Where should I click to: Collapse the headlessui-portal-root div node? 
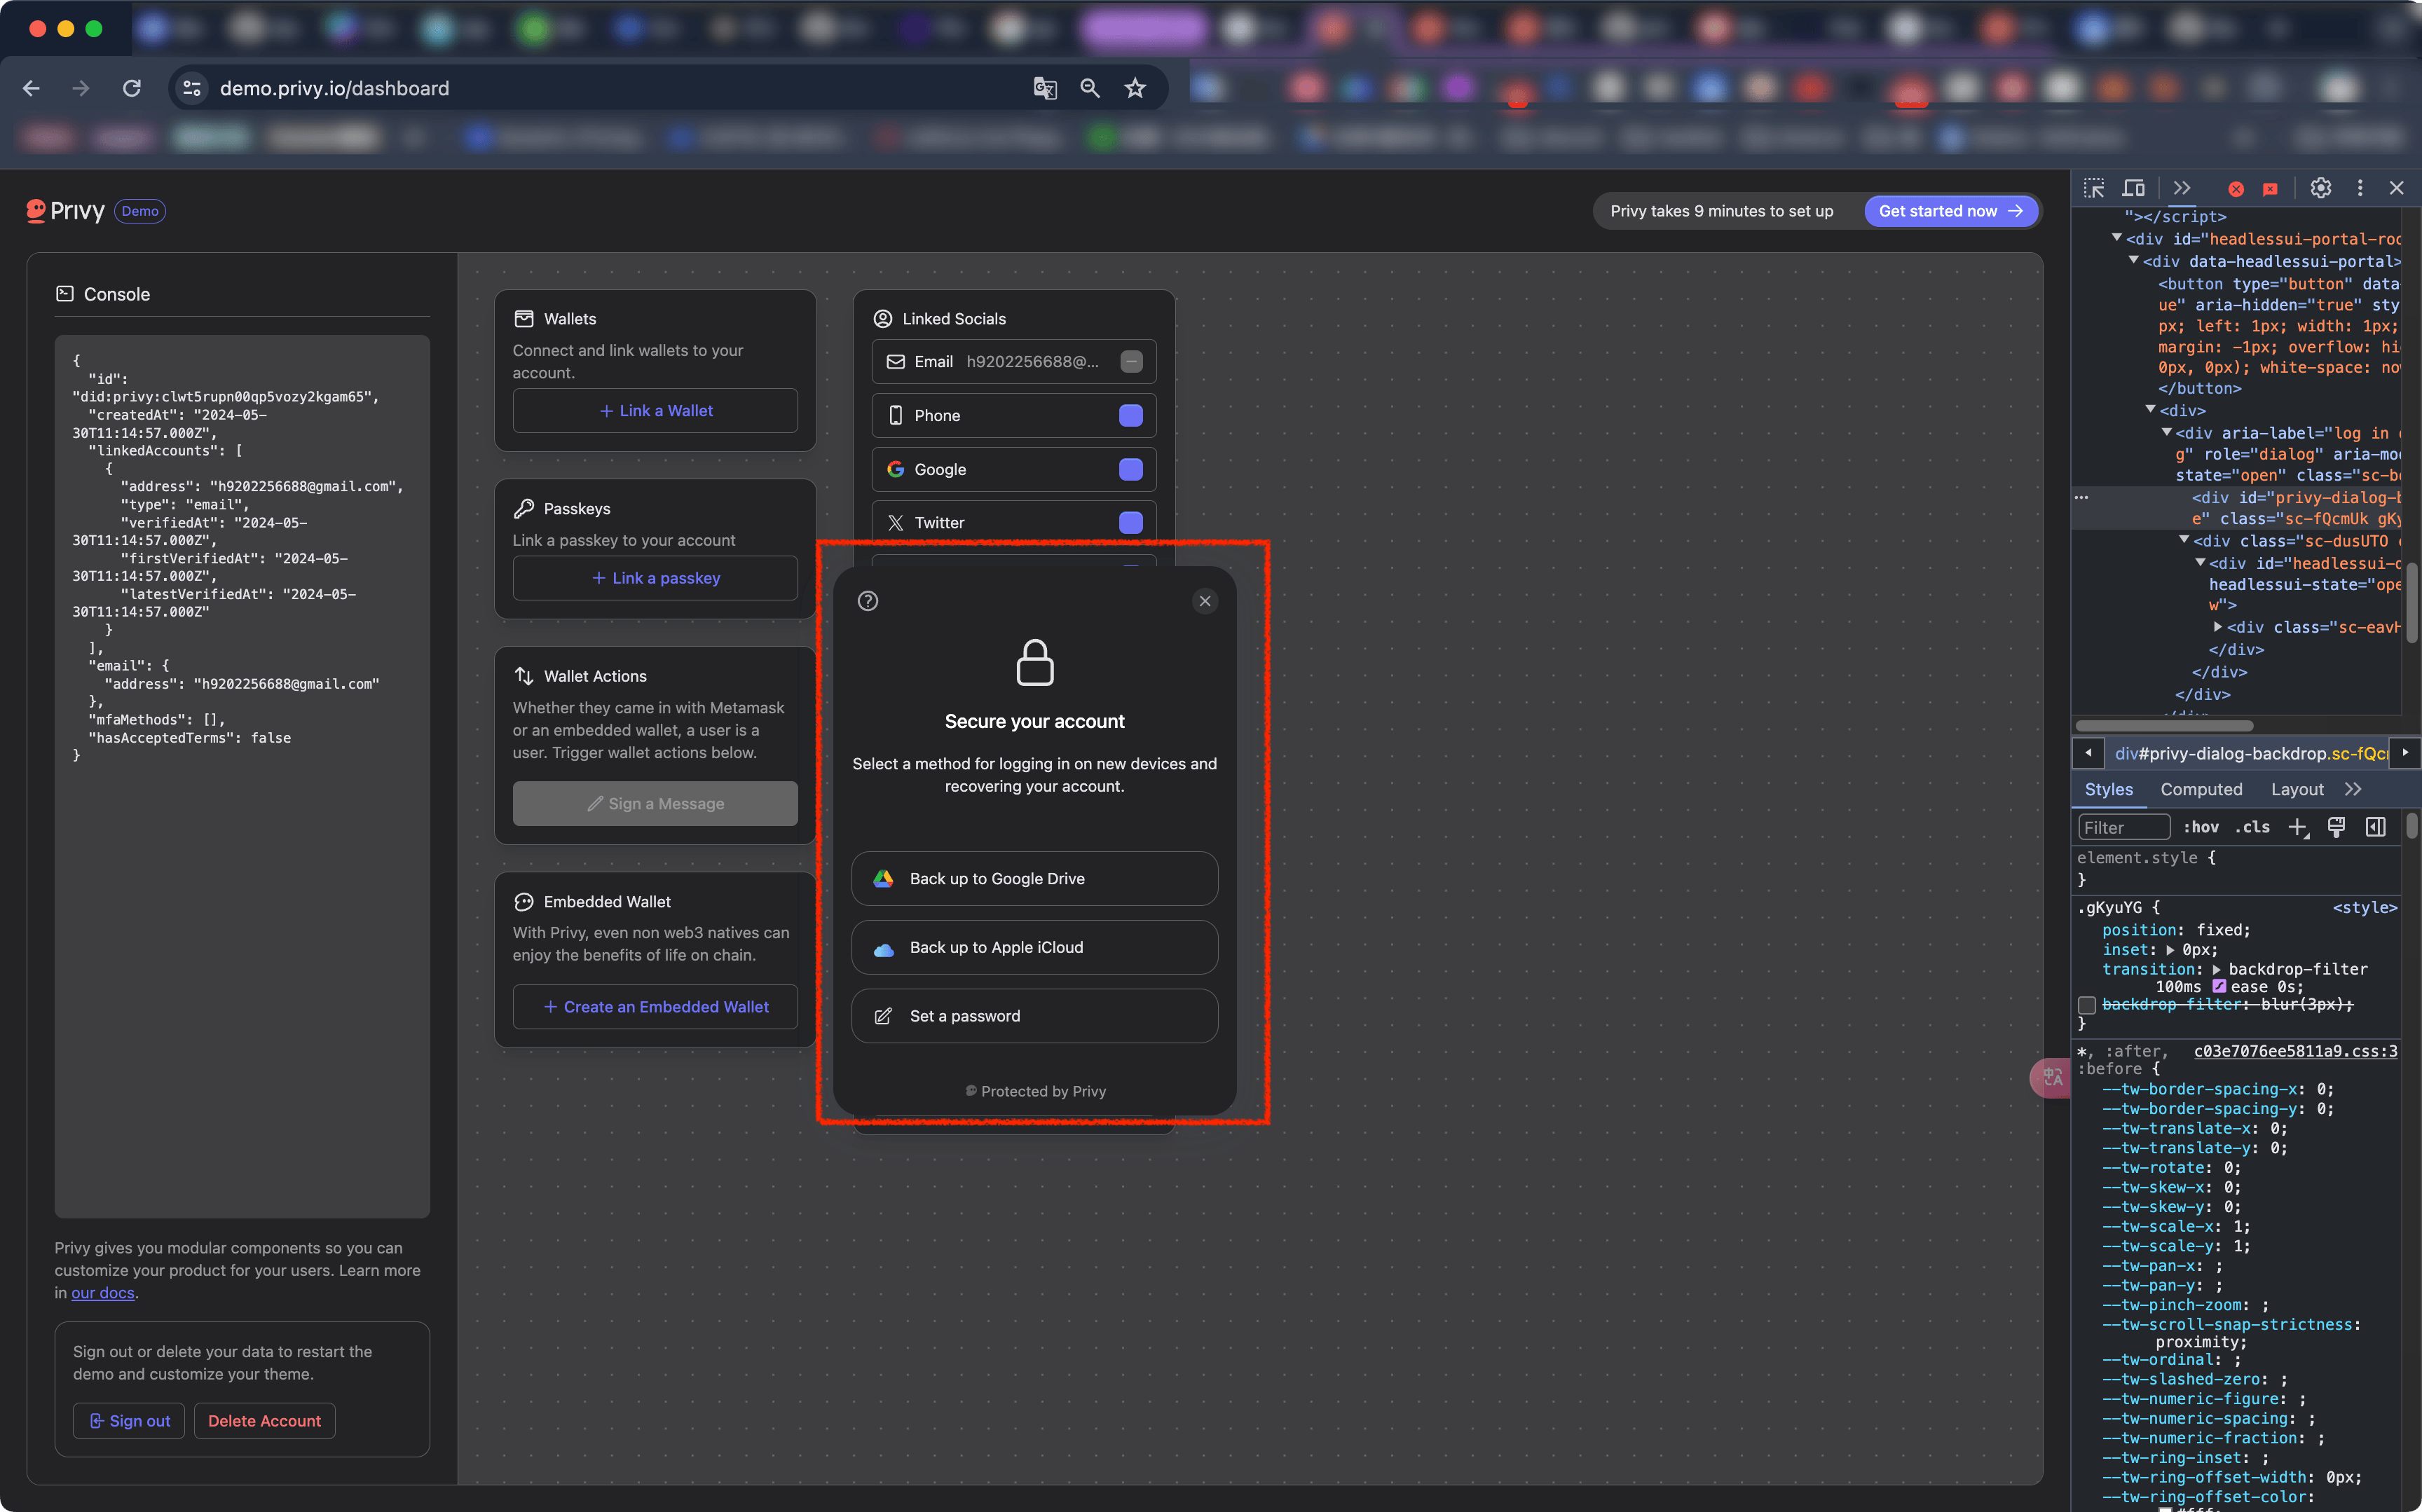point(2117,238)
